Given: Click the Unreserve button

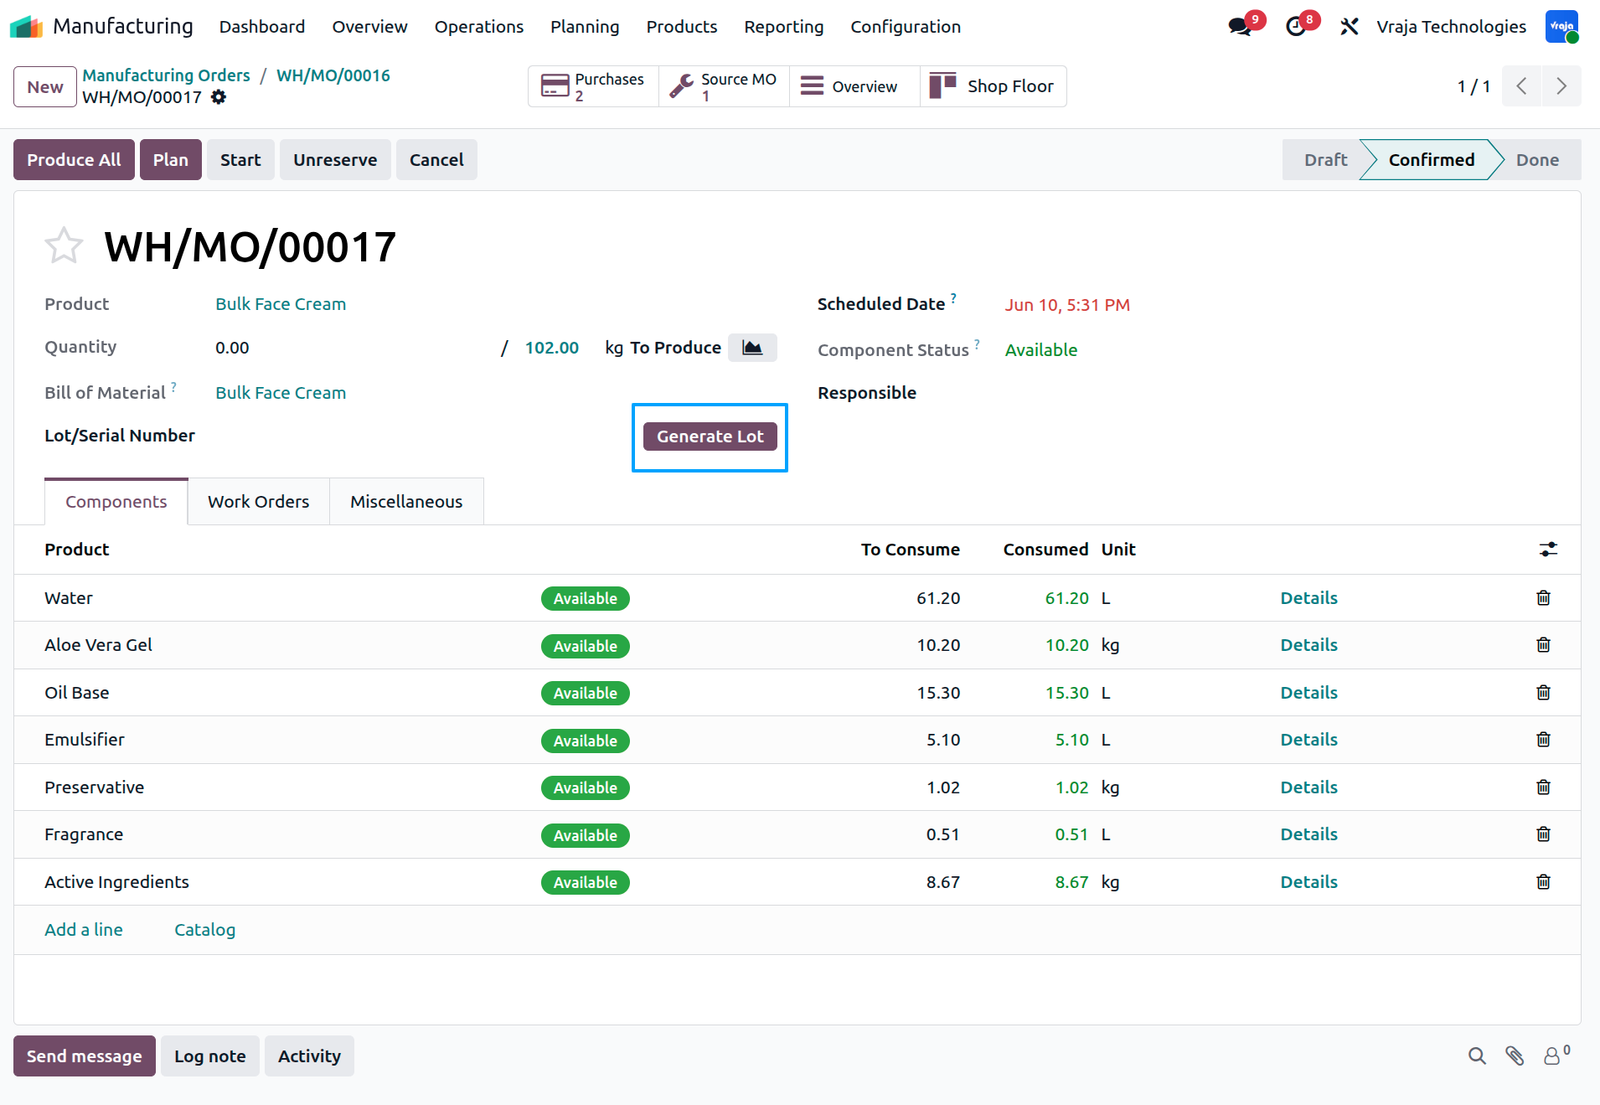Looking at the screenshot, I should click(335, 160).
